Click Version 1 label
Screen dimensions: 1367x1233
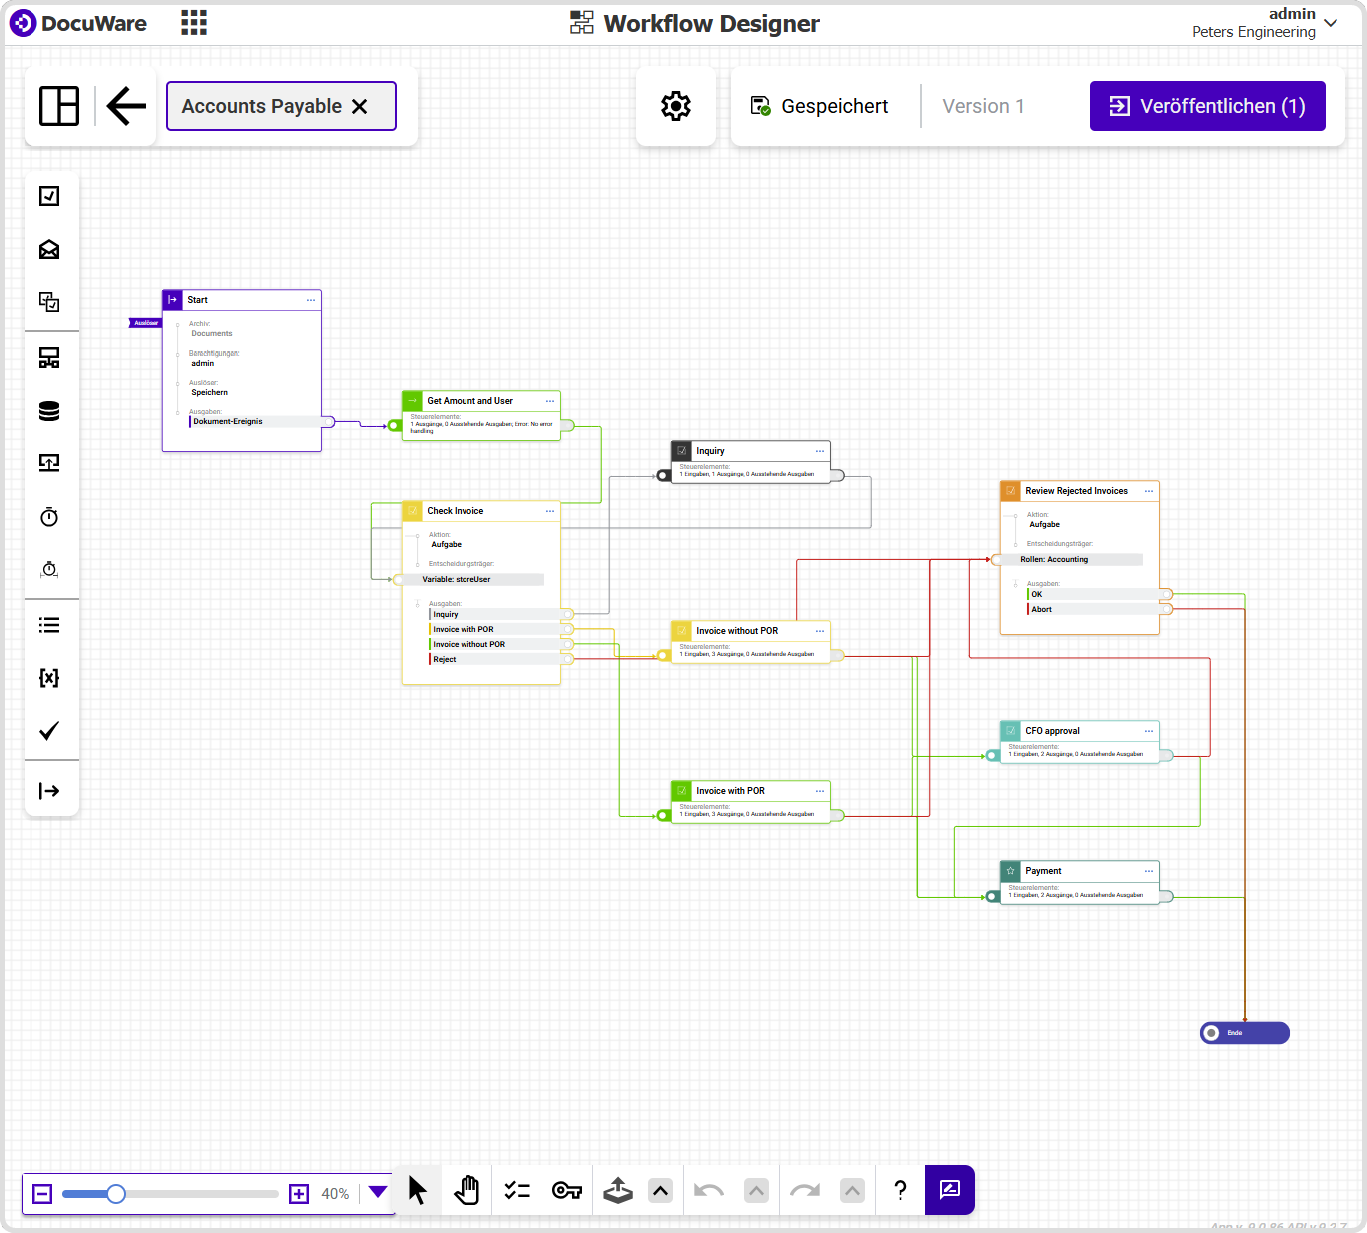[x=983, y=106]
